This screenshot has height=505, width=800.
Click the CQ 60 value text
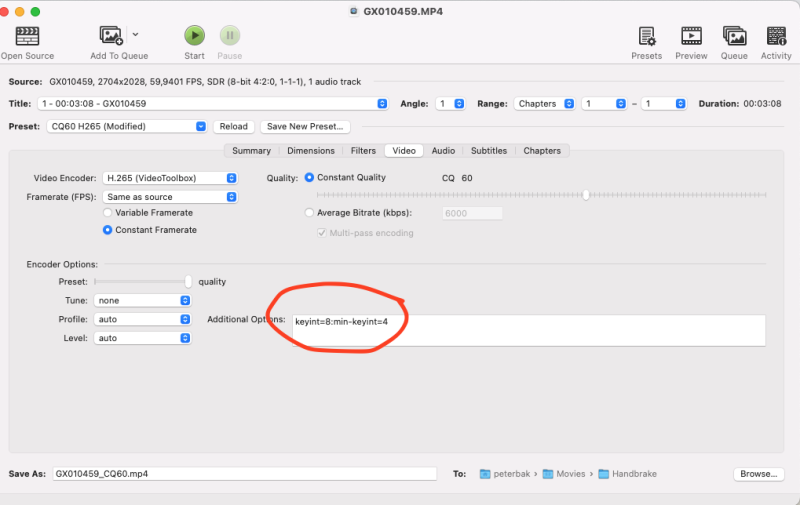coord(457,178)
